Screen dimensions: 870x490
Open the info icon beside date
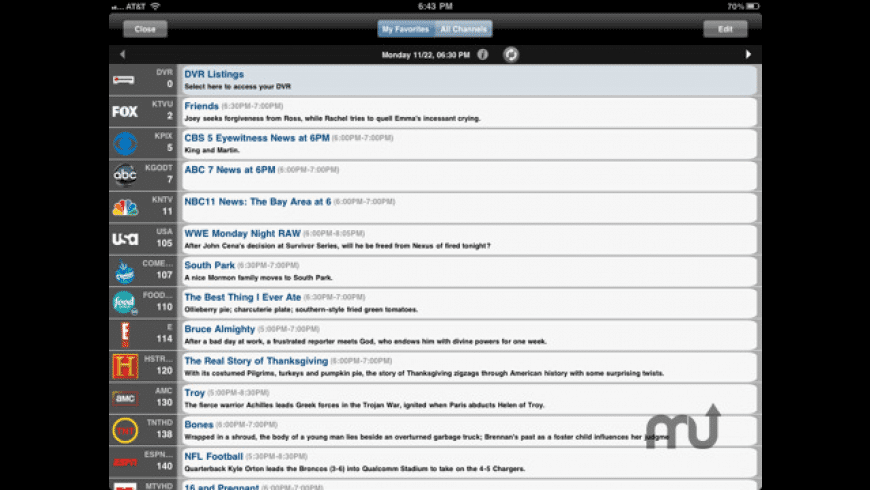pyautogui.click(x=483, y=54)
